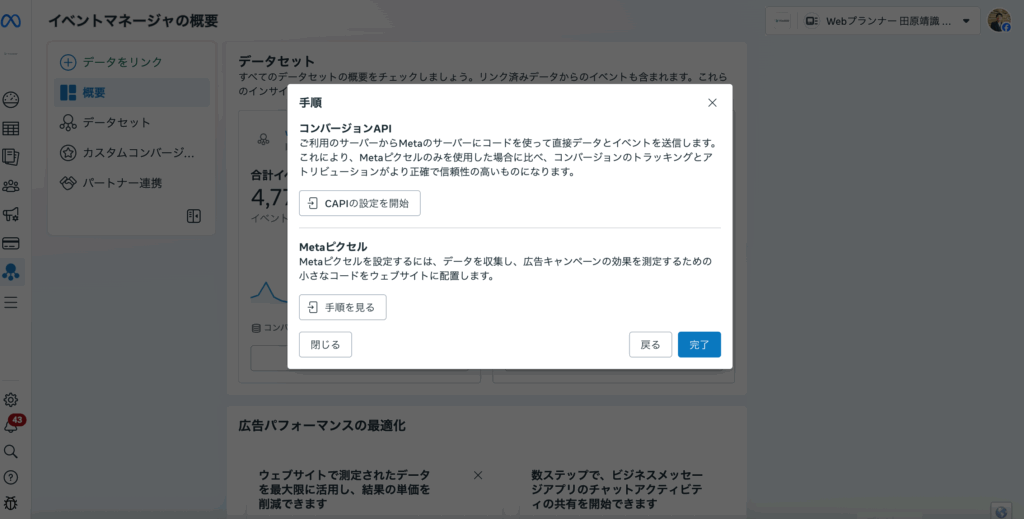Image resolution: width=1024 pixels, height=519 pixels.
Task: Click the search magnifier icon
Action: (12, 452)
